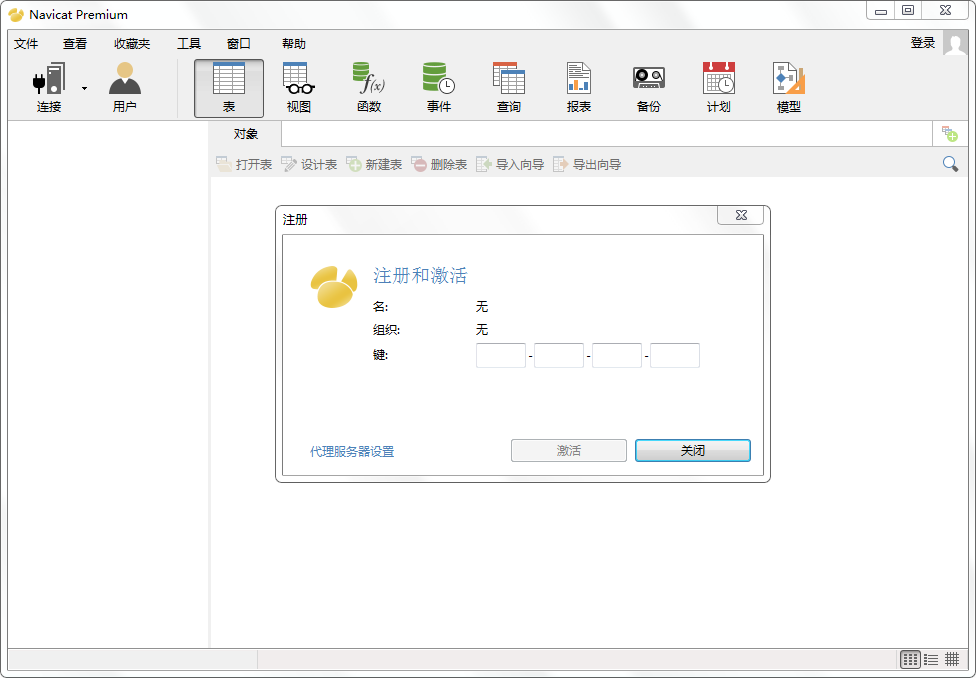Select the Table (表) toolbar icon

pos(229,88)
